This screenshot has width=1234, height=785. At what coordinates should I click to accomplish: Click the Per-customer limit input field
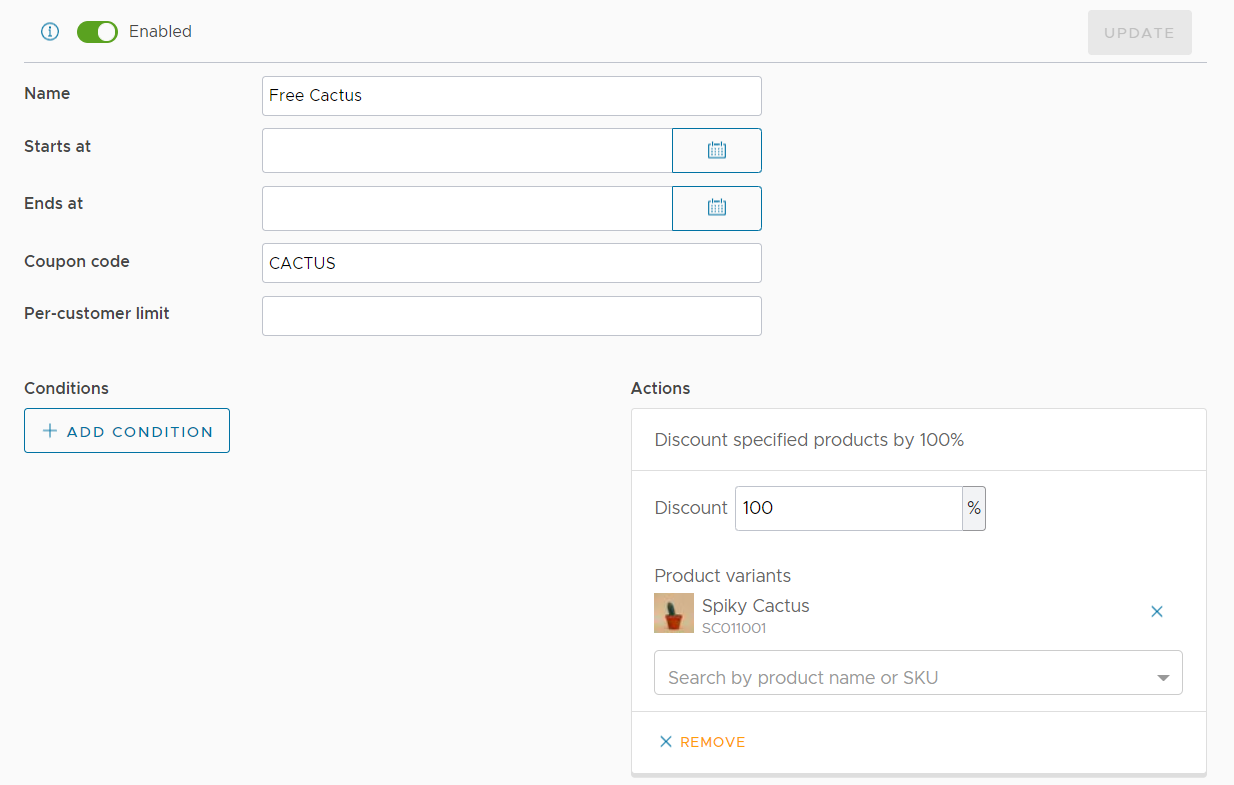[511, 316]
